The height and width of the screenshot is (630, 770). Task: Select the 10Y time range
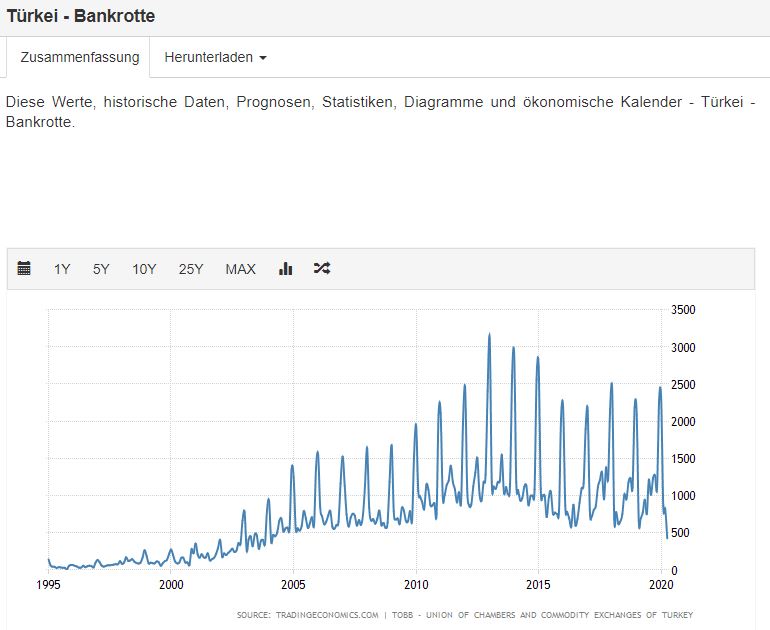click(144, 269)
